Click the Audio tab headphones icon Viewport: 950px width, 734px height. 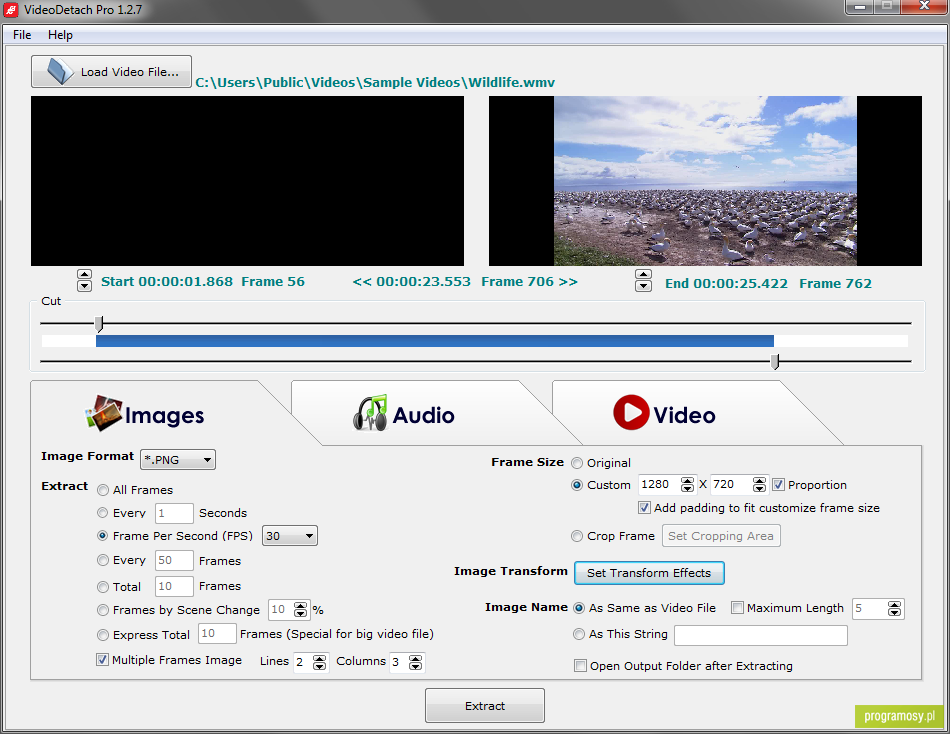[x=370, y=413]
